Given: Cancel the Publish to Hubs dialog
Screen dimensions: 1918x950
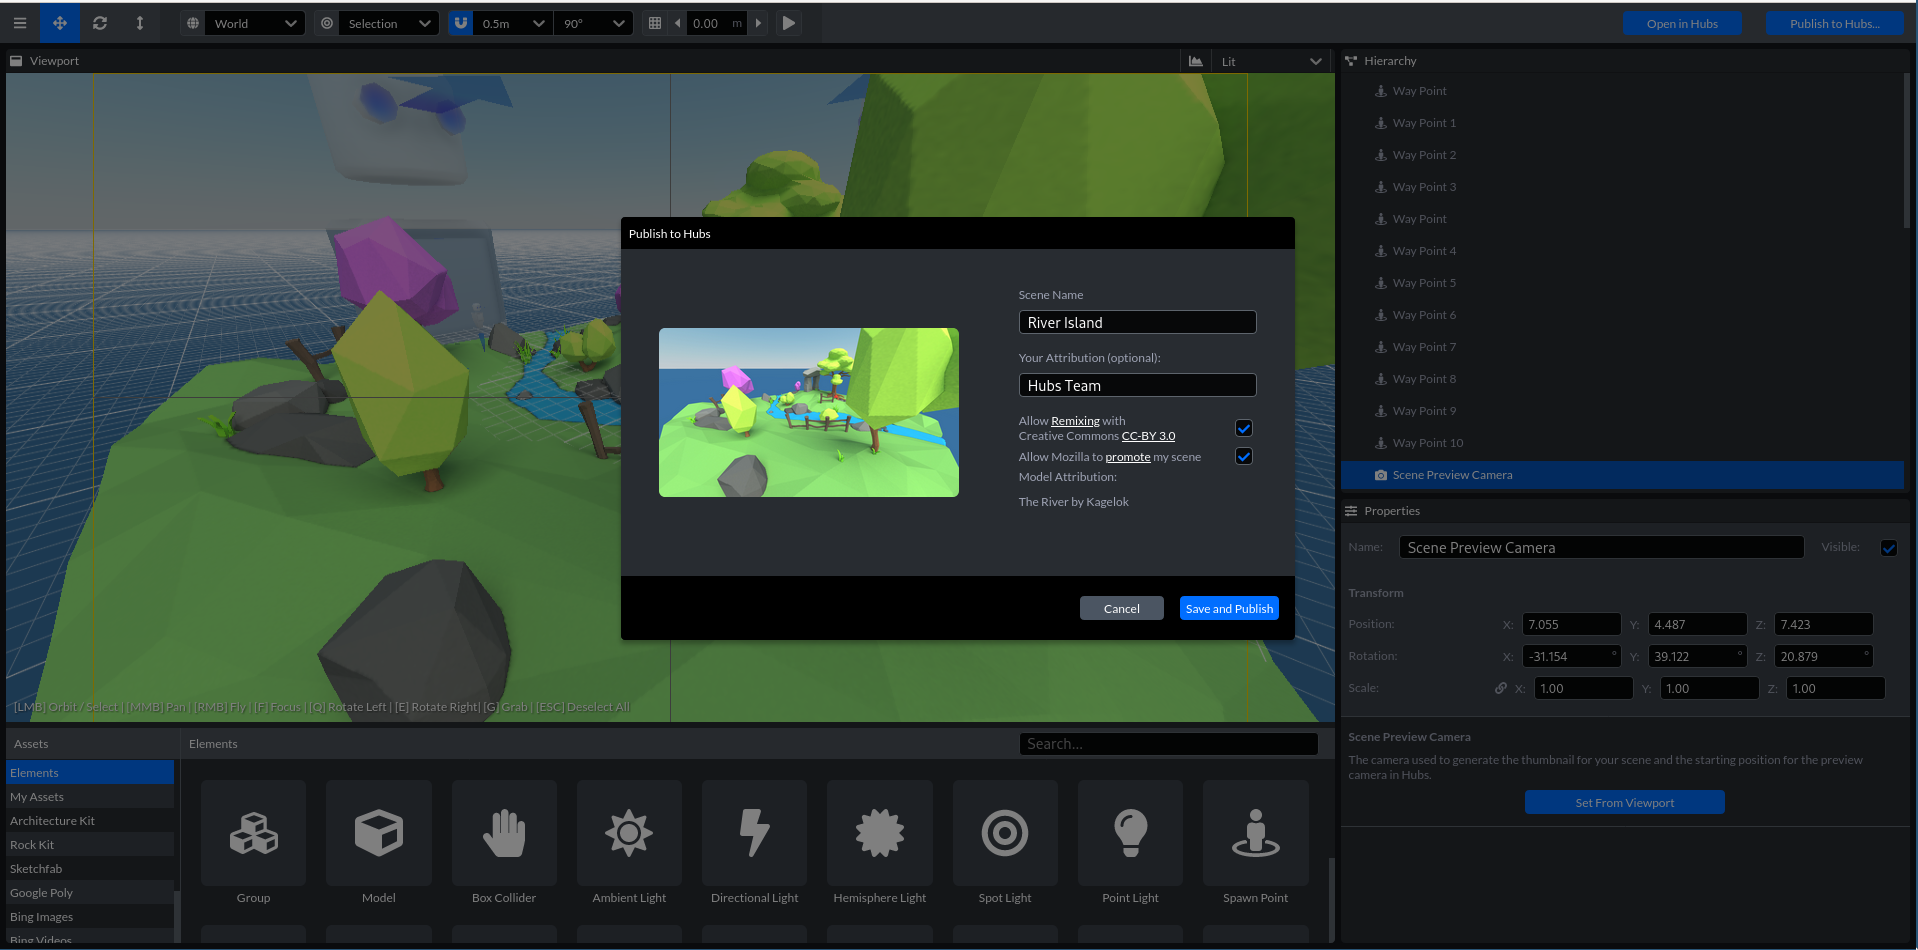Looking at the screenshot, I should tap(1121, 608).
